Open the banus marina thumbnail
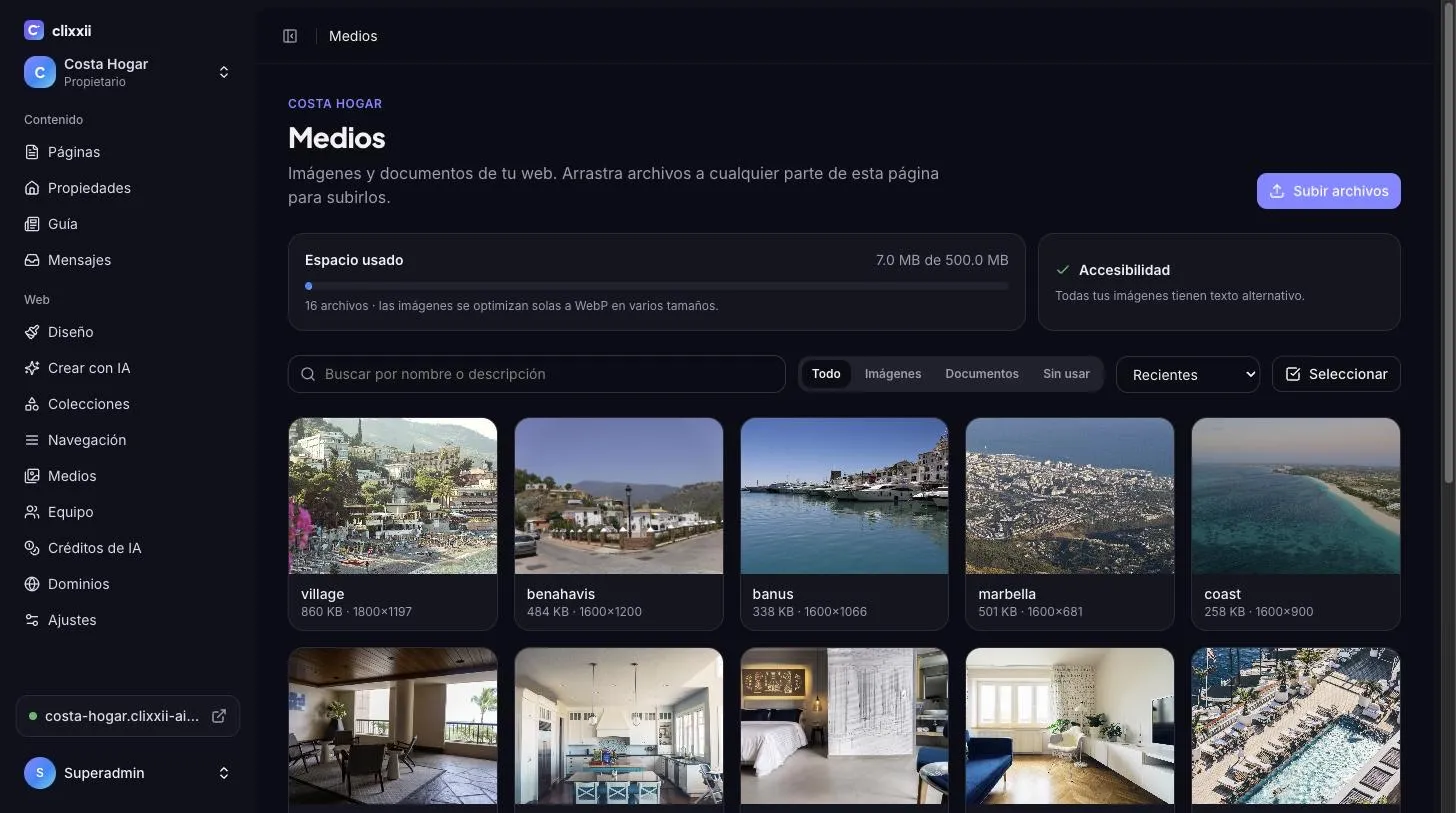 (x=844, y=496)
